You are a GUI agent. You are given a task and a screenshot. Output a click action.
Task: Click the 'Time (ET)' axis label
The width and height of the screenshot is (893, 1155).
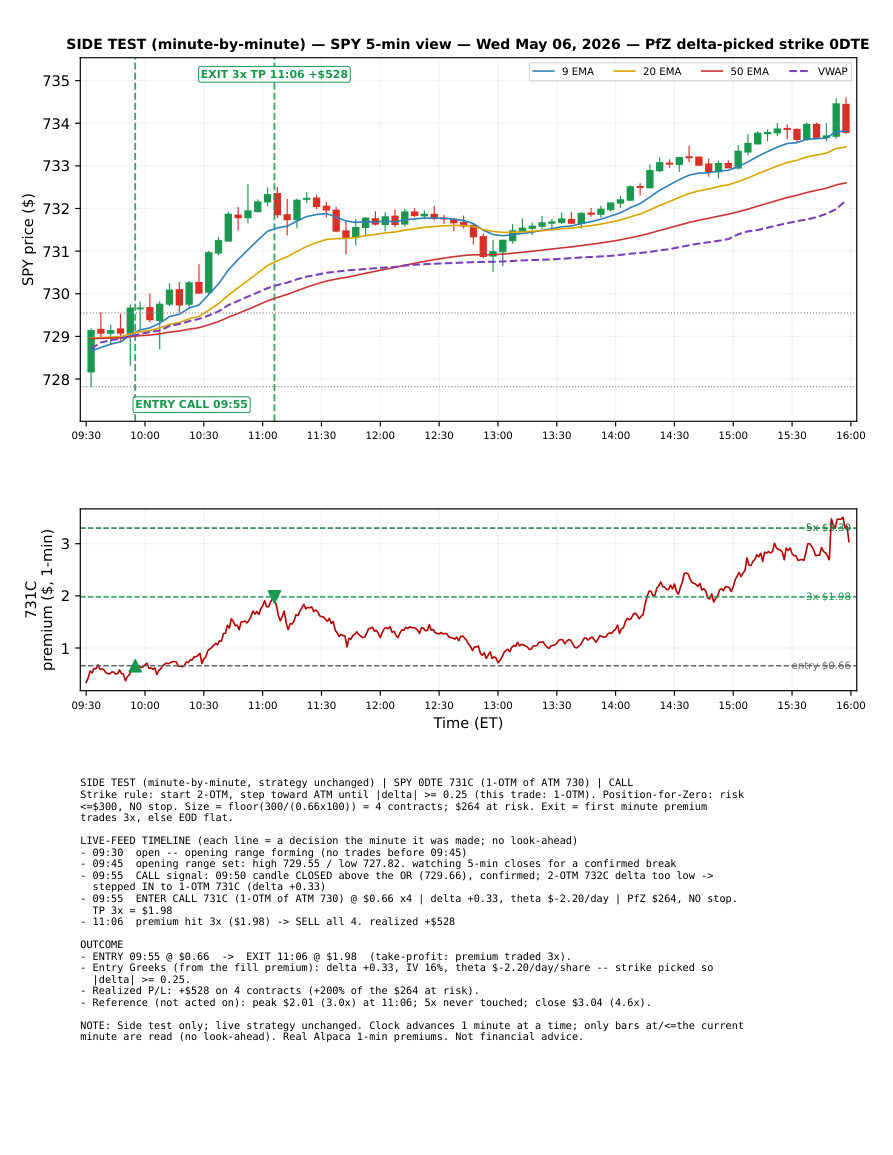tap(468, 723)
